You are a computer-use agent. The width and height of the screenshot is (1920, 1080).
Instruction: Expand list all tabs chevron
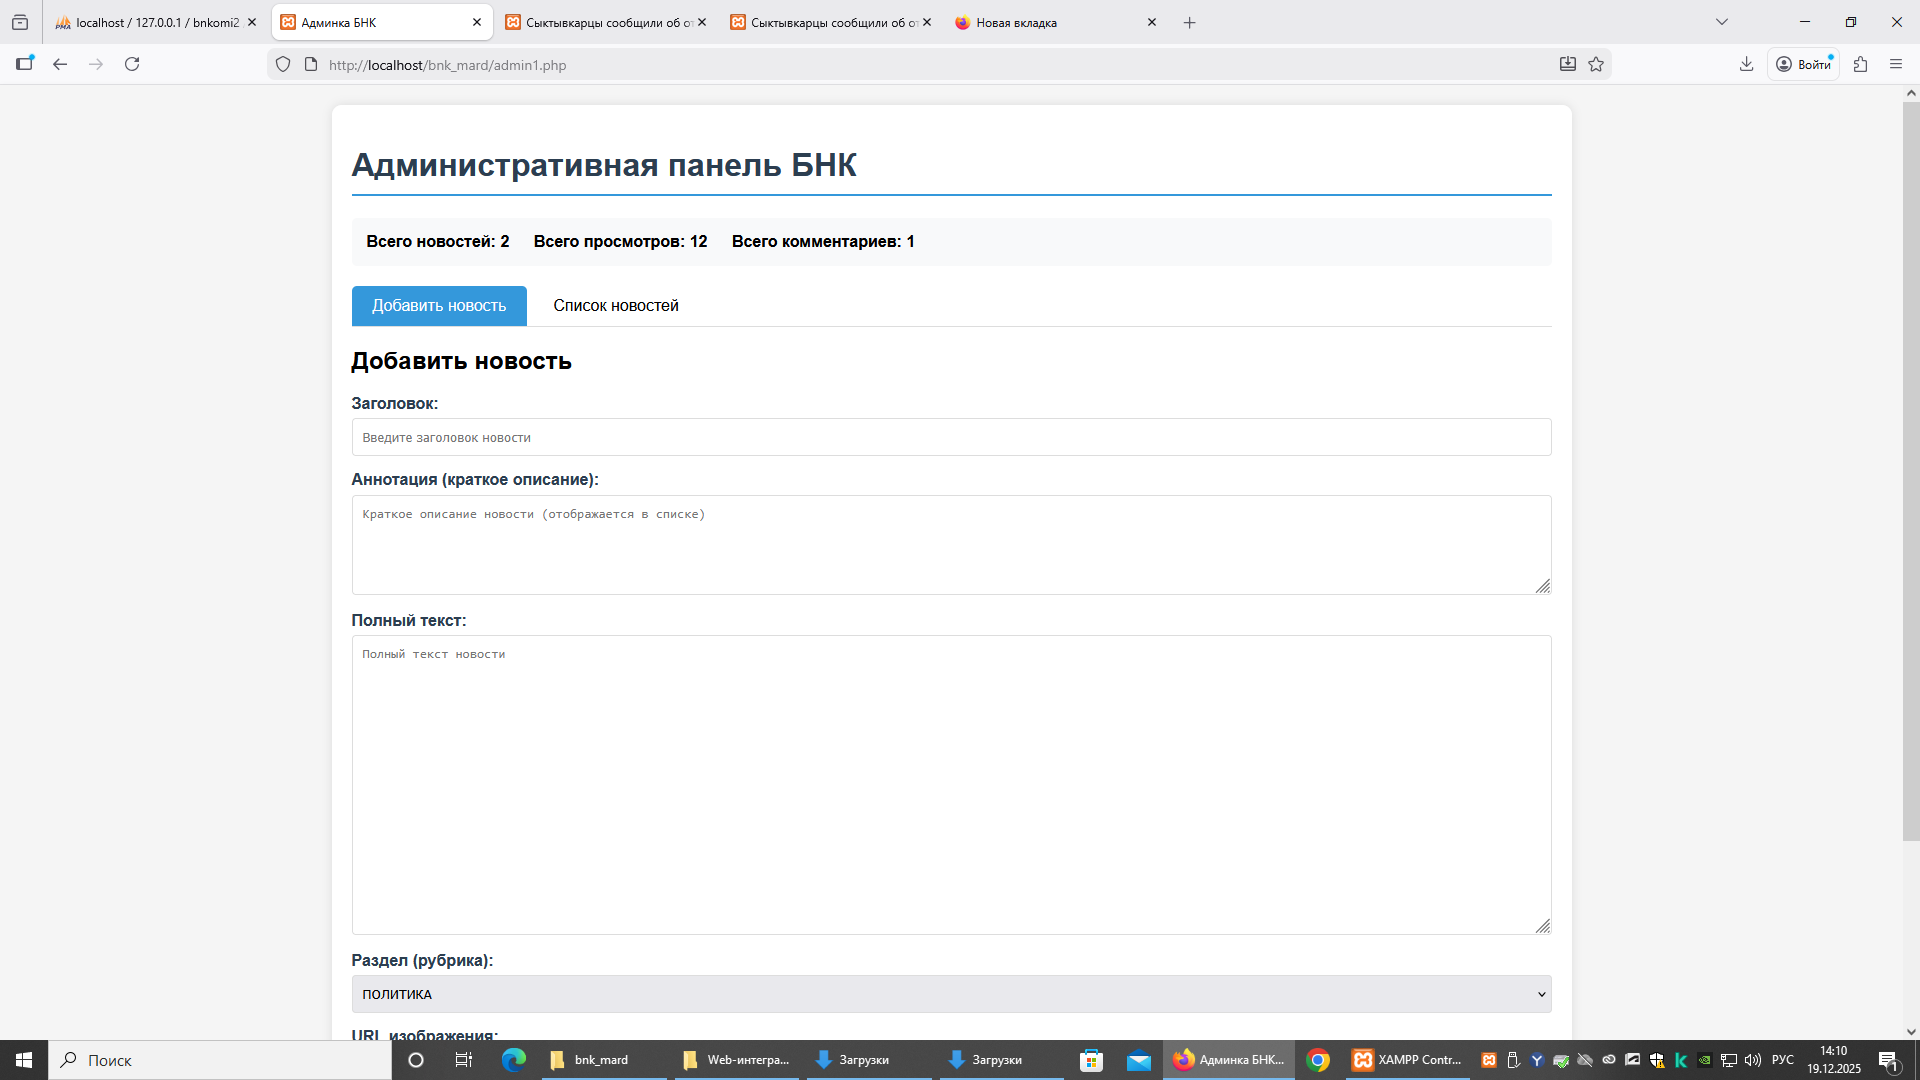click(x=1721, y=22)
